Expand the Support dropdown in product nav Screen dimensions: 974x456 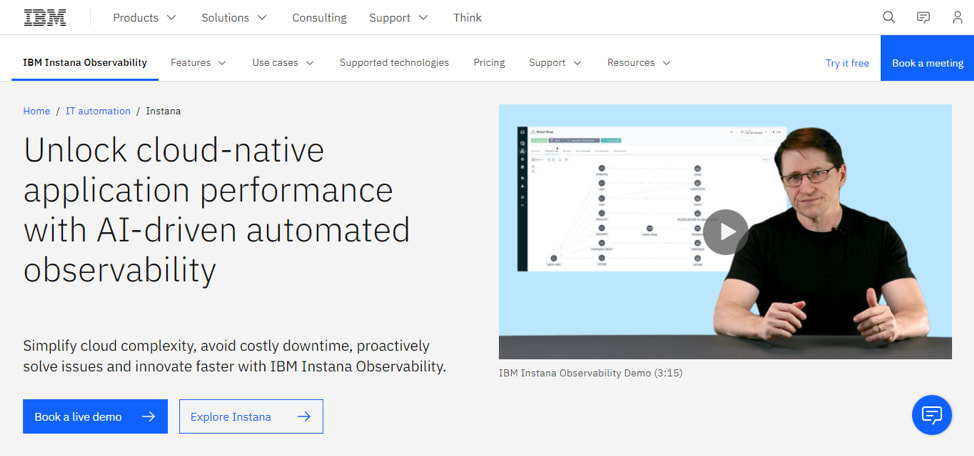pos(555,62)
